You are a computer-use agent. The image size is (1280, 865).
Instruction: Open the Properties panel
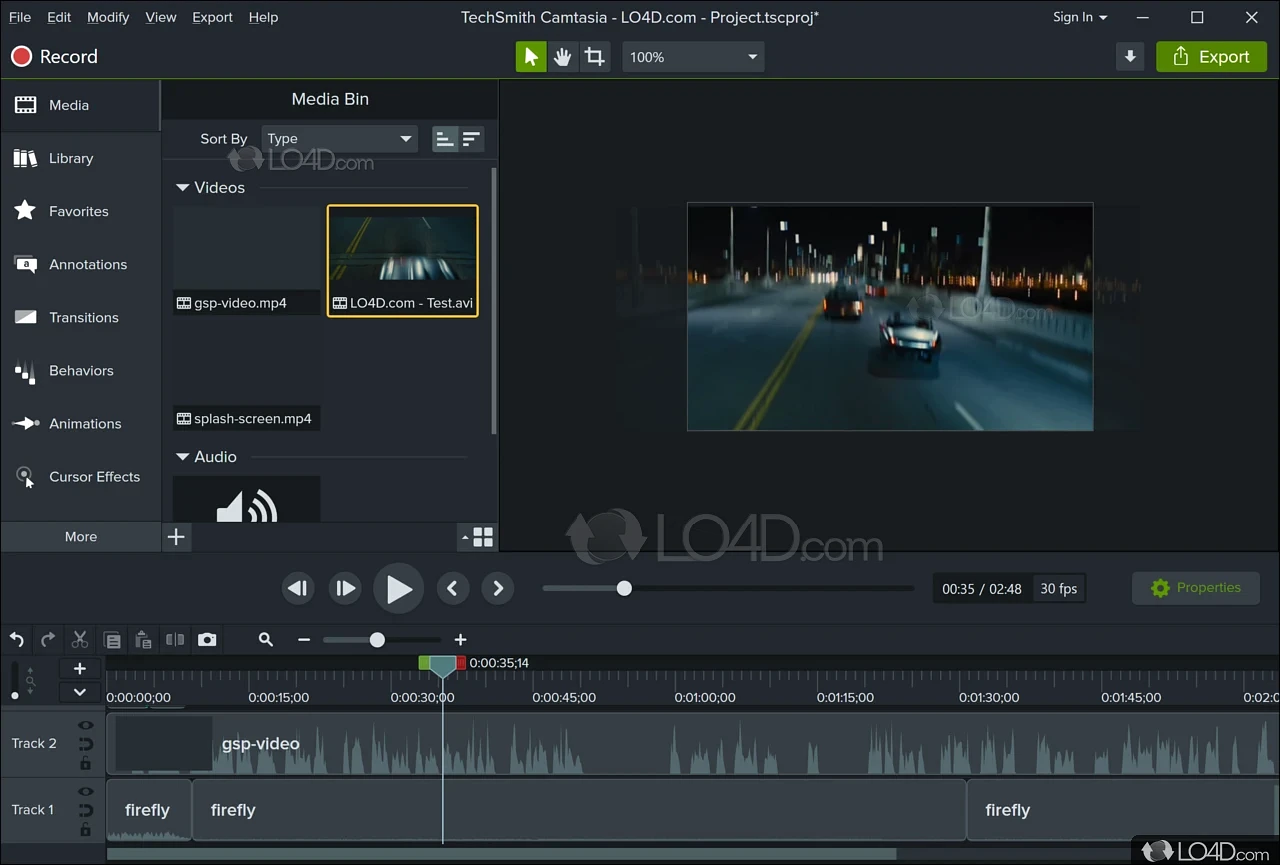click(x=1195, y=588)
